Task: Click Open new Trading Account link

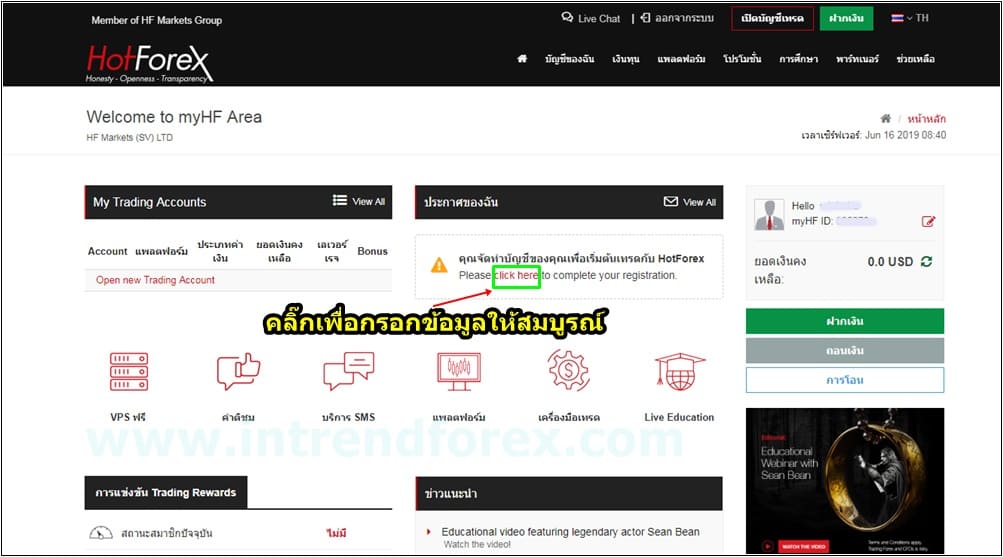Action: click(155, 280)
